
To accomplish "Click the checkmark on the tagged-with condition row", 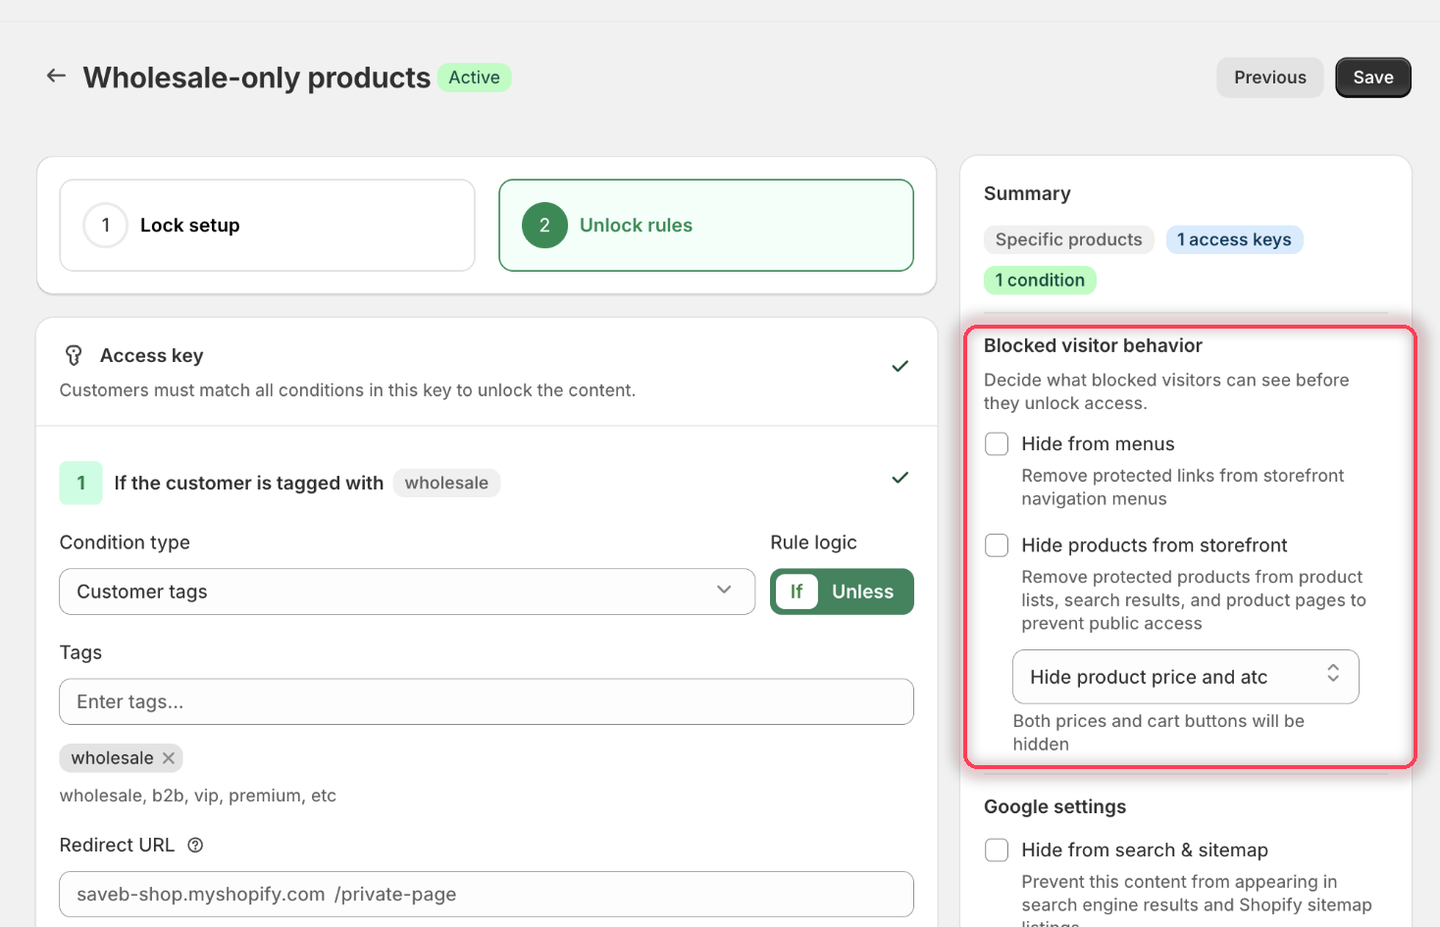I will pyautogui.click(x=900, y=478).
